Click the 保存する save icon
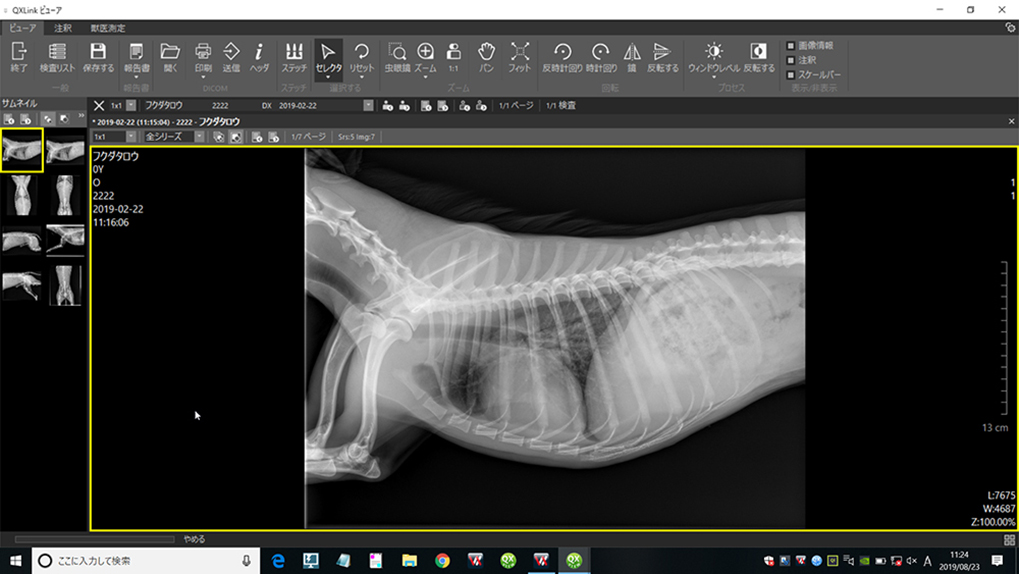Viewport: 1019px width, 574px height. tap(98, 56)
